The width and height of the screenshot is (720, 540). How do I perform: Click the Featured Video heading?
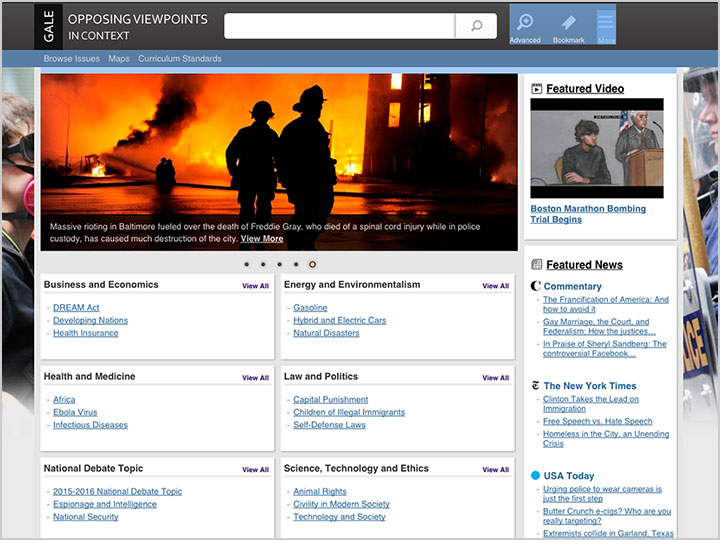585,89
